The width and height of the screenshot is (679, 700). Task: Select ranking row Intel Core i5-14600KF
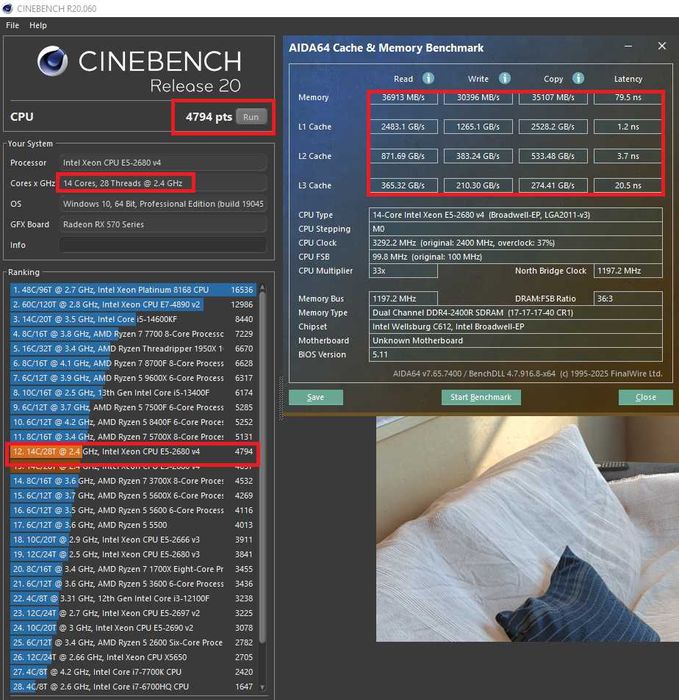[x=133, y=319]
